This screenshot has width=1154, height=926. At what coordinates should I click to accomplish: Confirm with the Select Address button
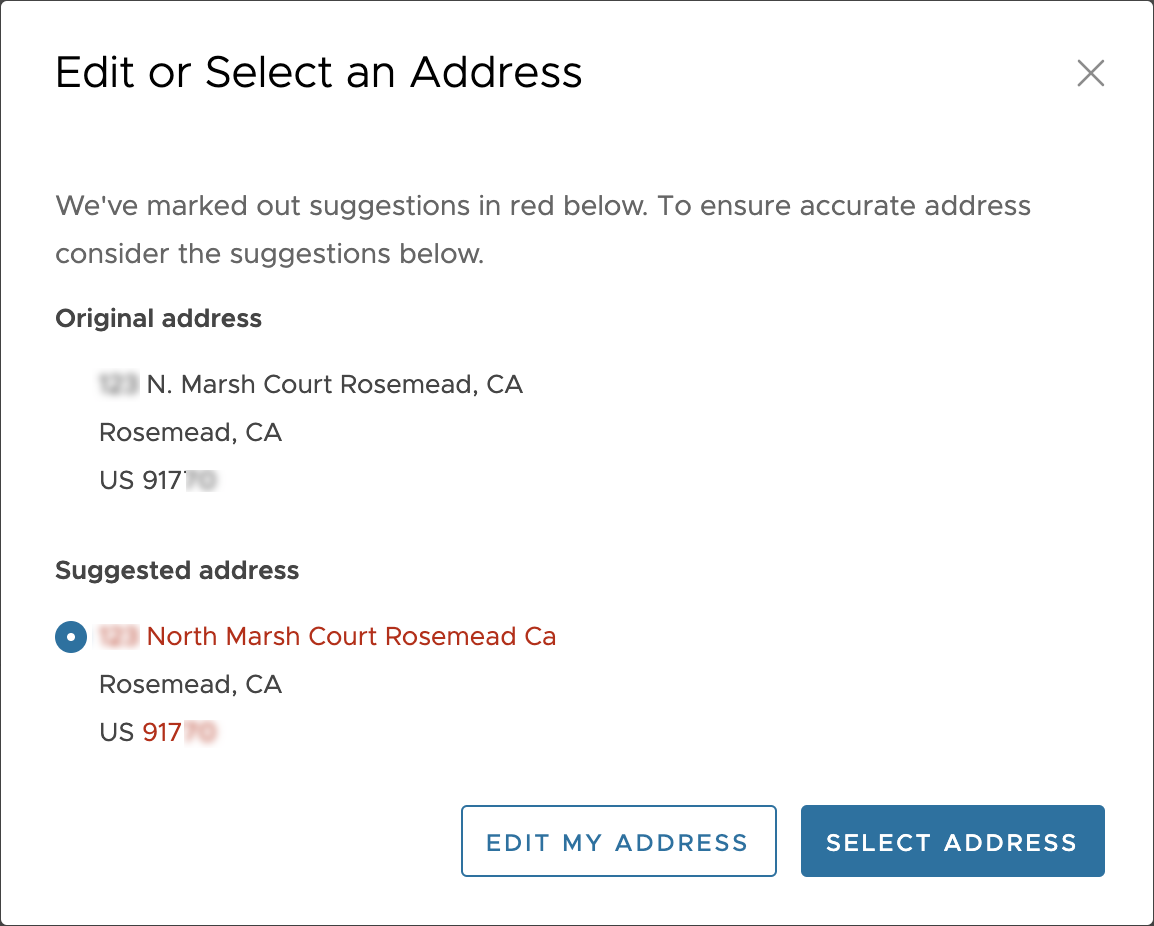pos(952,842)
